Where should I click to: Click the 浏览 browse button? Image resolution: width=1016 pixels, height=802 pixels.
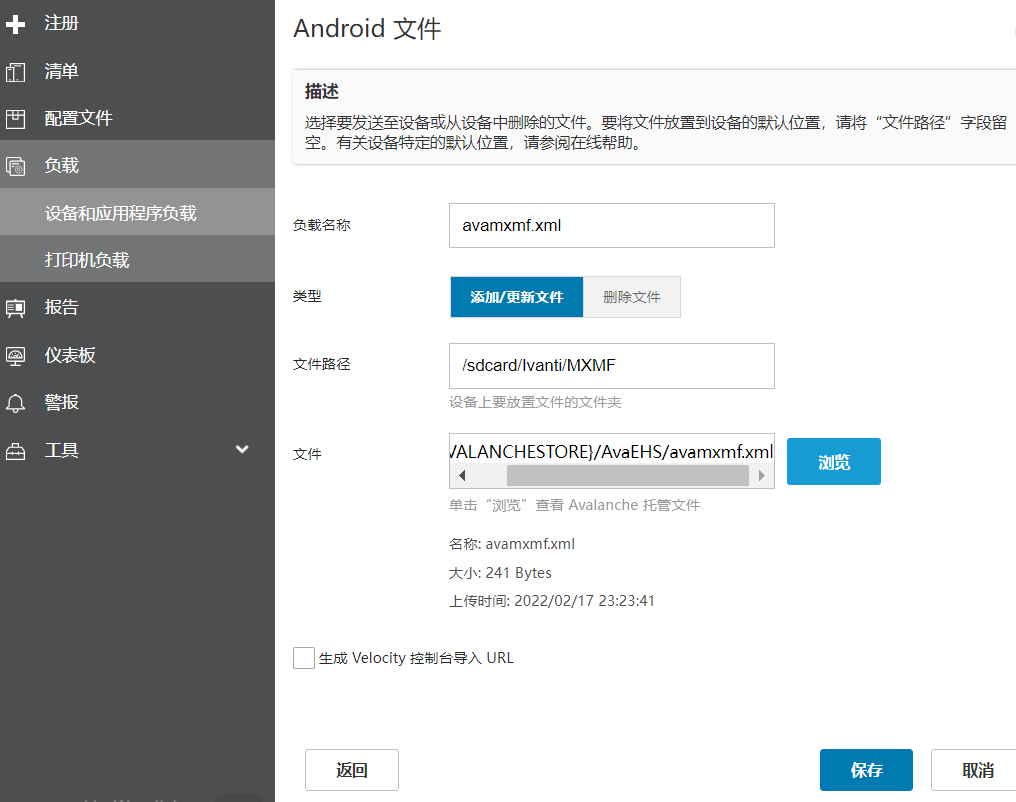point(833,462)
